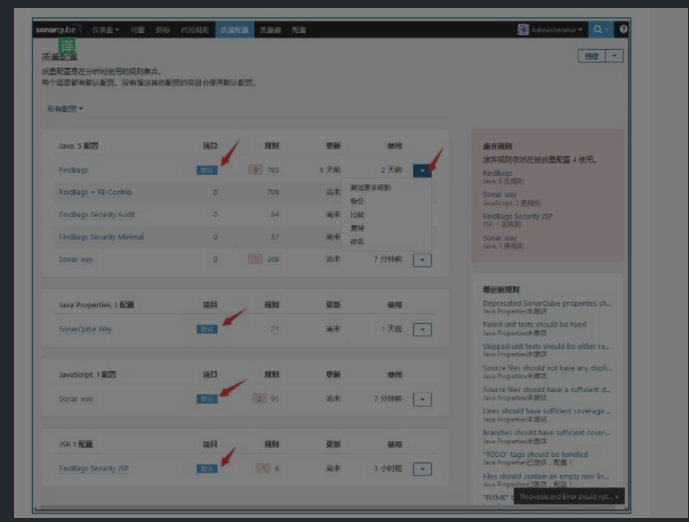Open FindBugs Security JSP in the deprecated rules panel

[518, 216]
